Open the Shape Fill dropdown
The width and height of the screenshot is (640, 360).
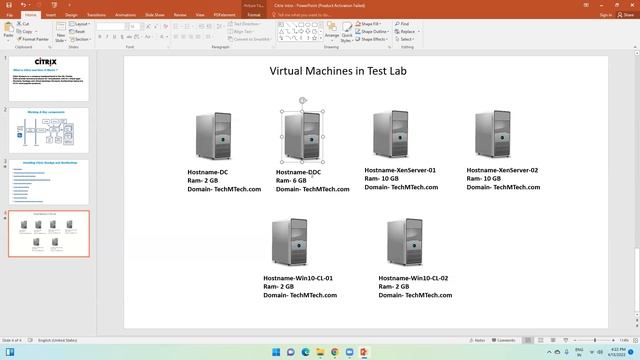click(x=369, y=24)
